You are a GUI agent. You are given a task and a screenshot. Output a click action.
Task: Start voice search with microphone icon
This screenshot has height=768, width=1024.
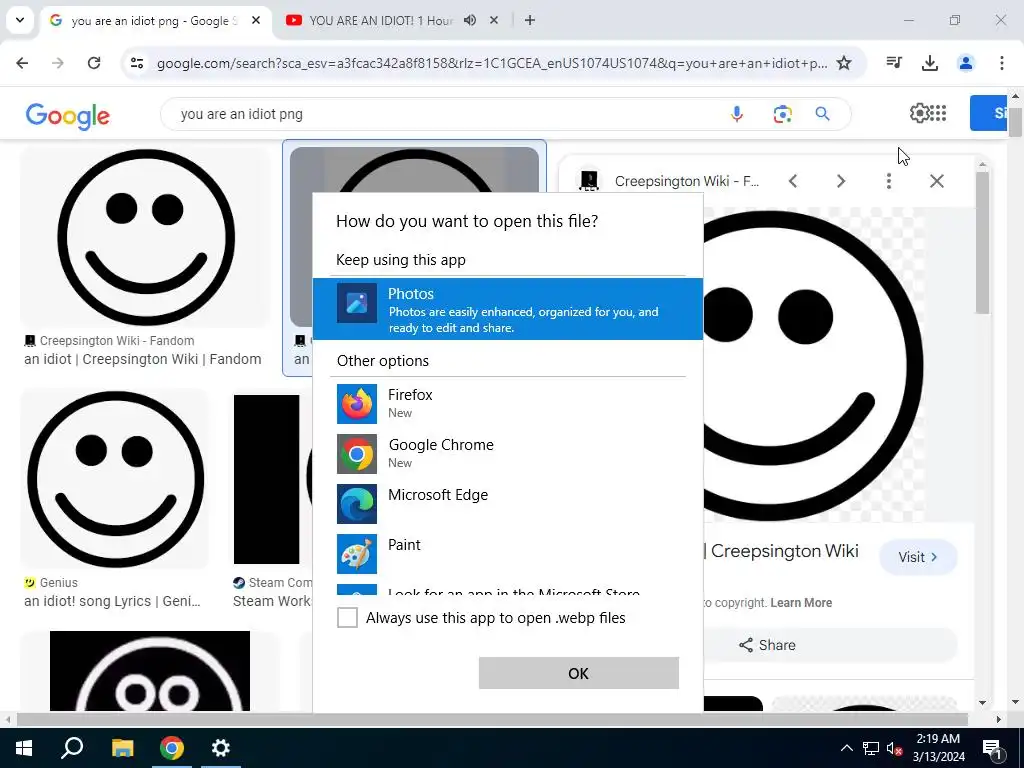click(737, 114)
